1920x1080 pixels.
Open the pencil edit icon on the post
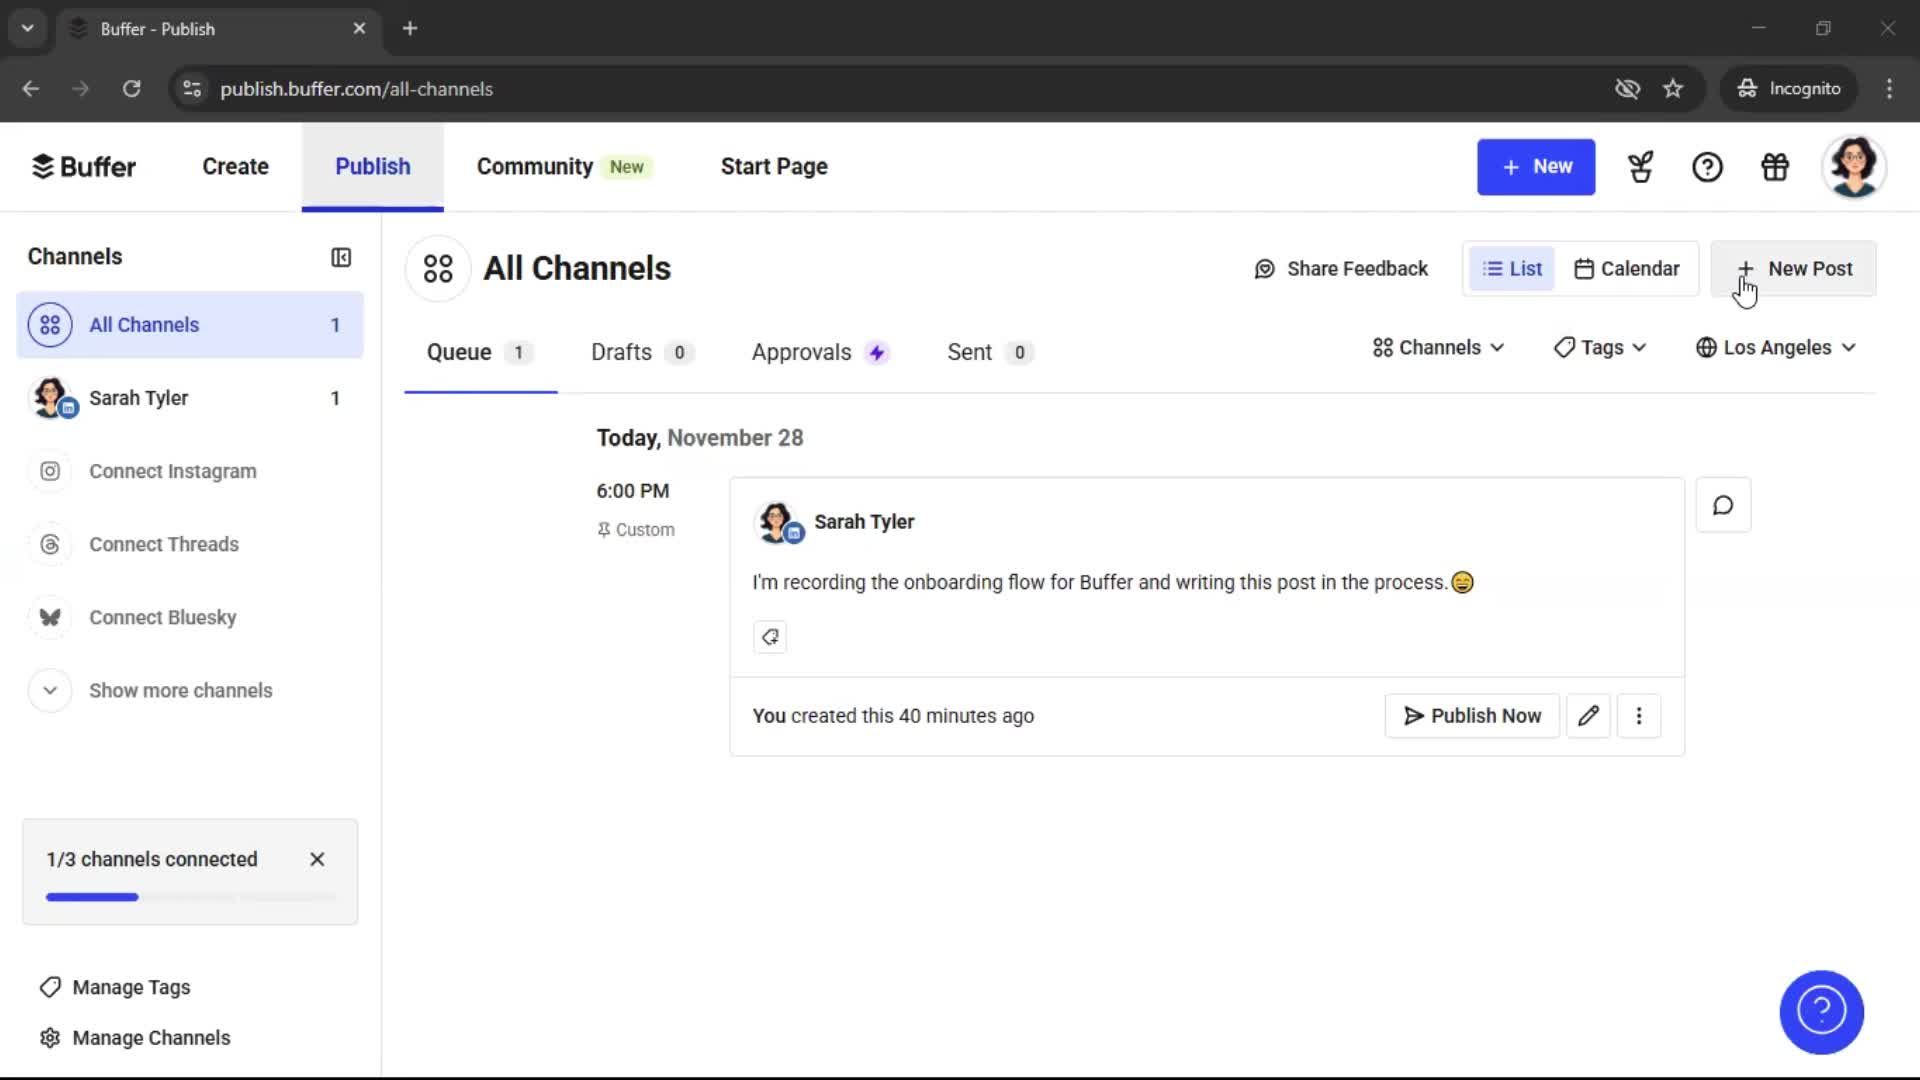[1588, 716]
